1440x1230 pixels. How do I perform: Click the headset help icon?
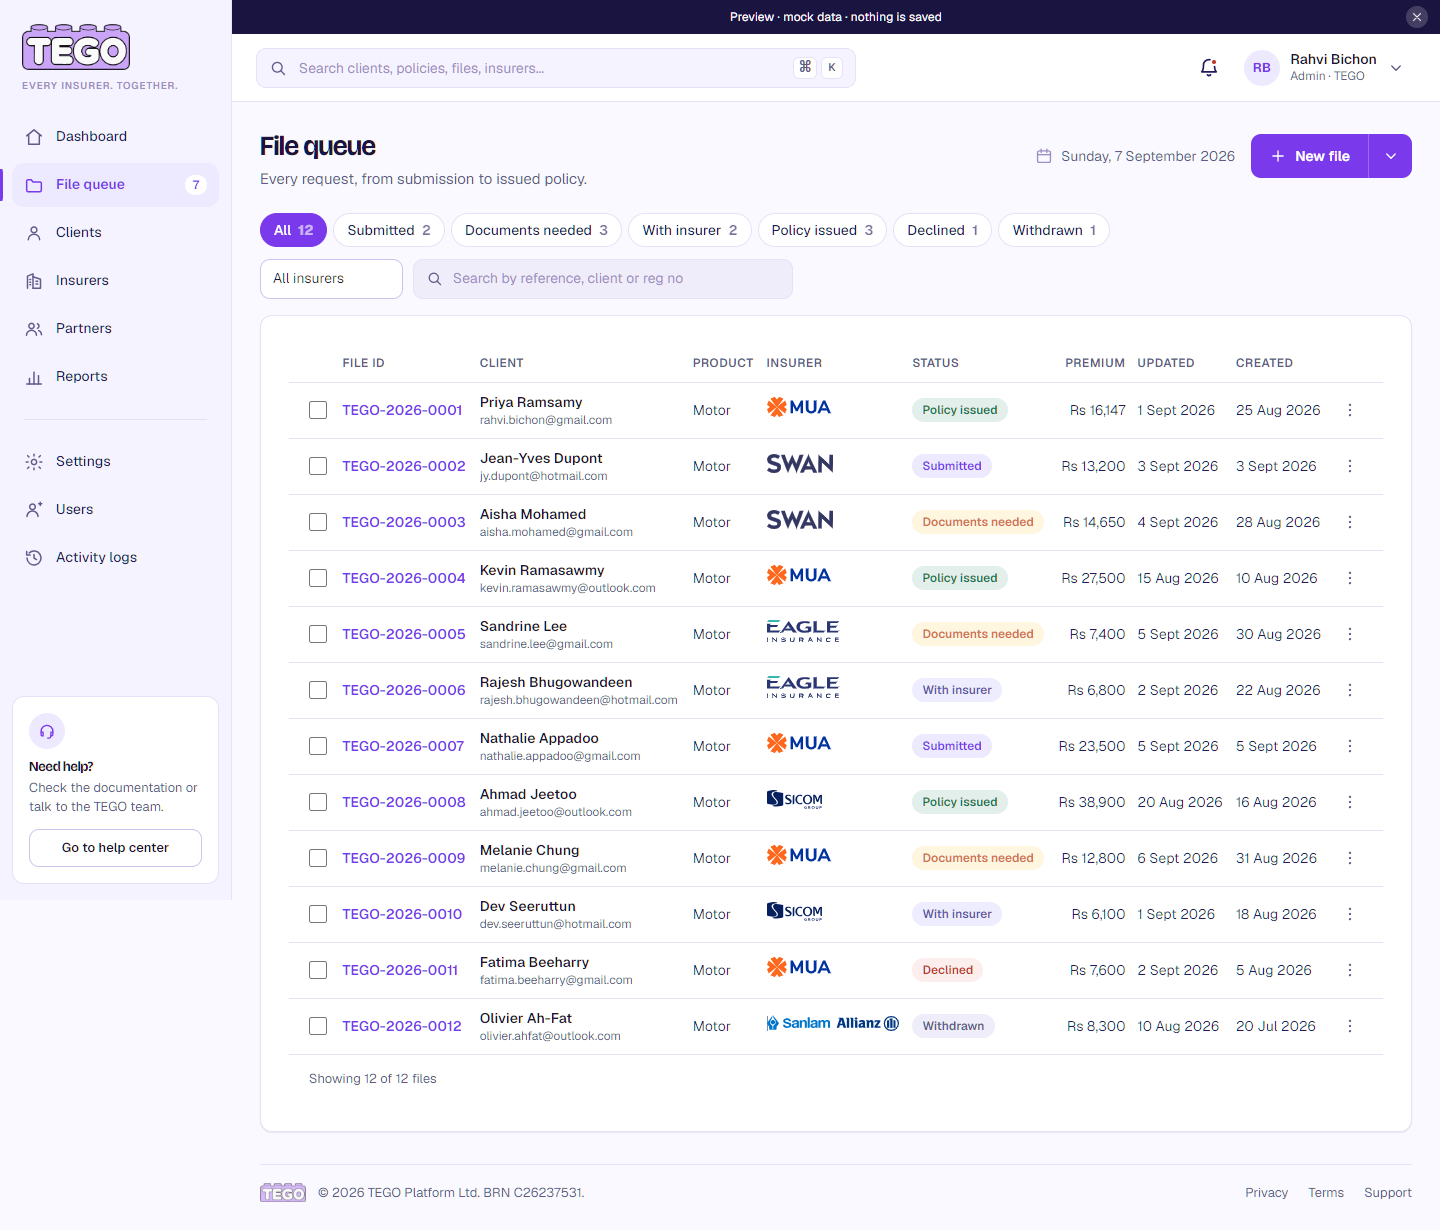(x=47, y=731)
